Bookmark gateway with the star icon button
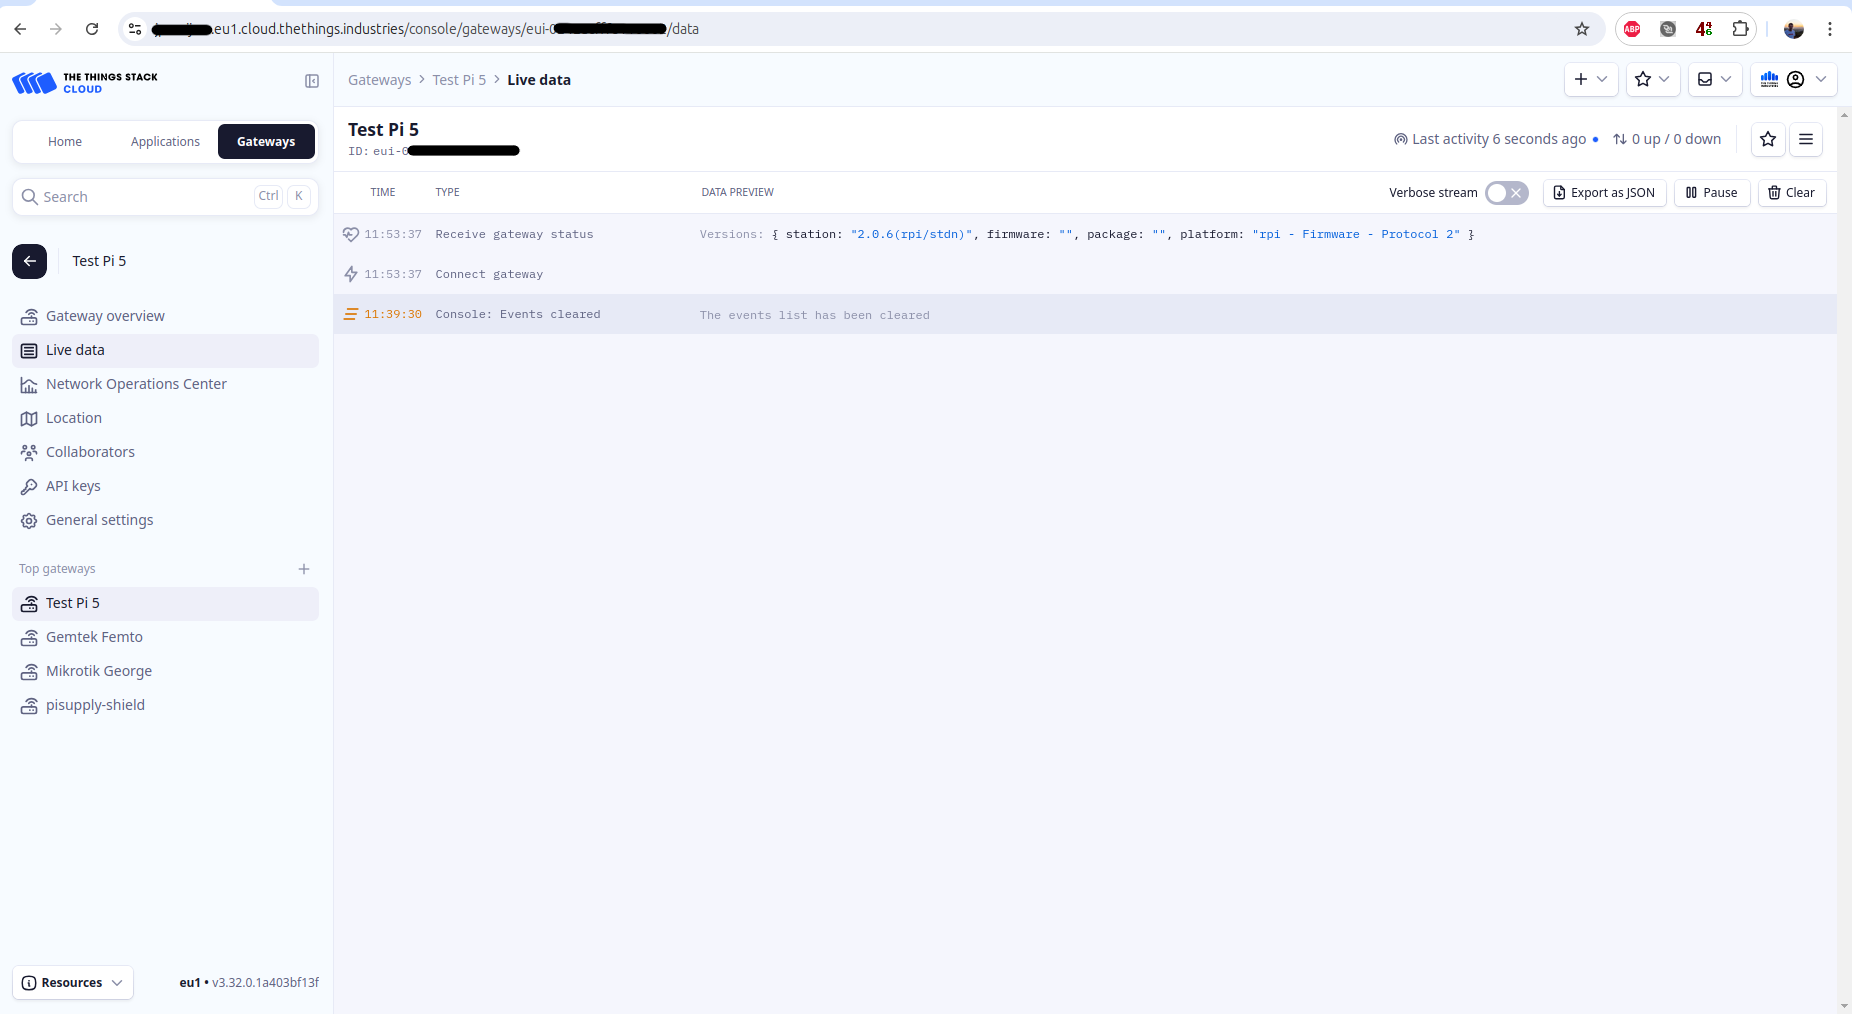Screen dimensions: 1852x1014 click(1768, 139)
